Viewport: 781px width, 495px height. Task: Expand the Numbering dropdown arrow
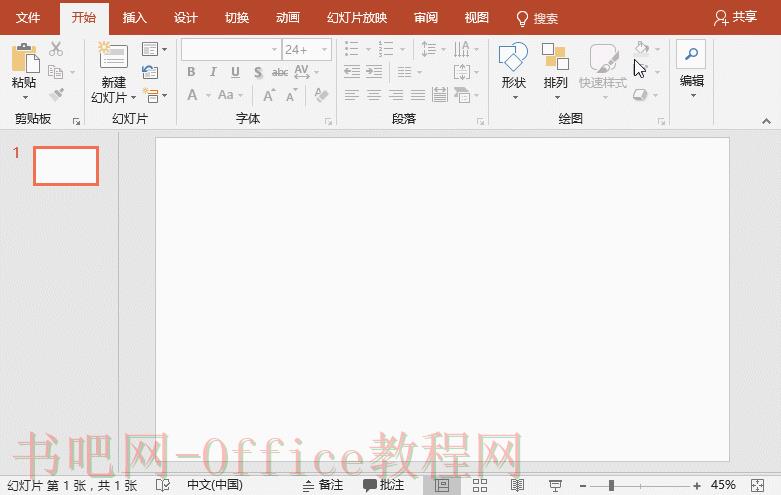point(402,49)
